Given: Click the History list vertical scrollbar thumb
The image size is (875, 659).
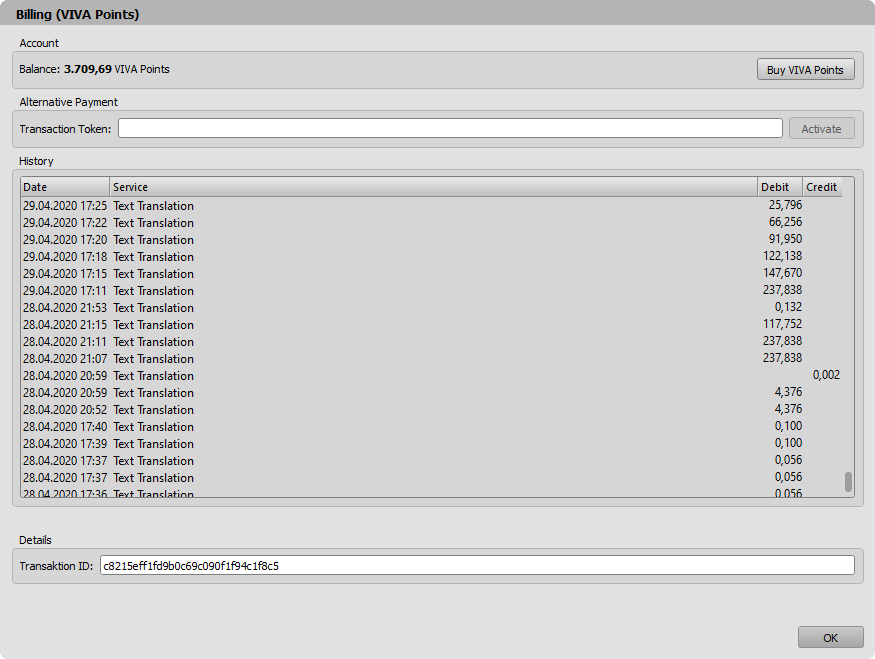Looking at the screenshot, I should click(x=848, y=482).
